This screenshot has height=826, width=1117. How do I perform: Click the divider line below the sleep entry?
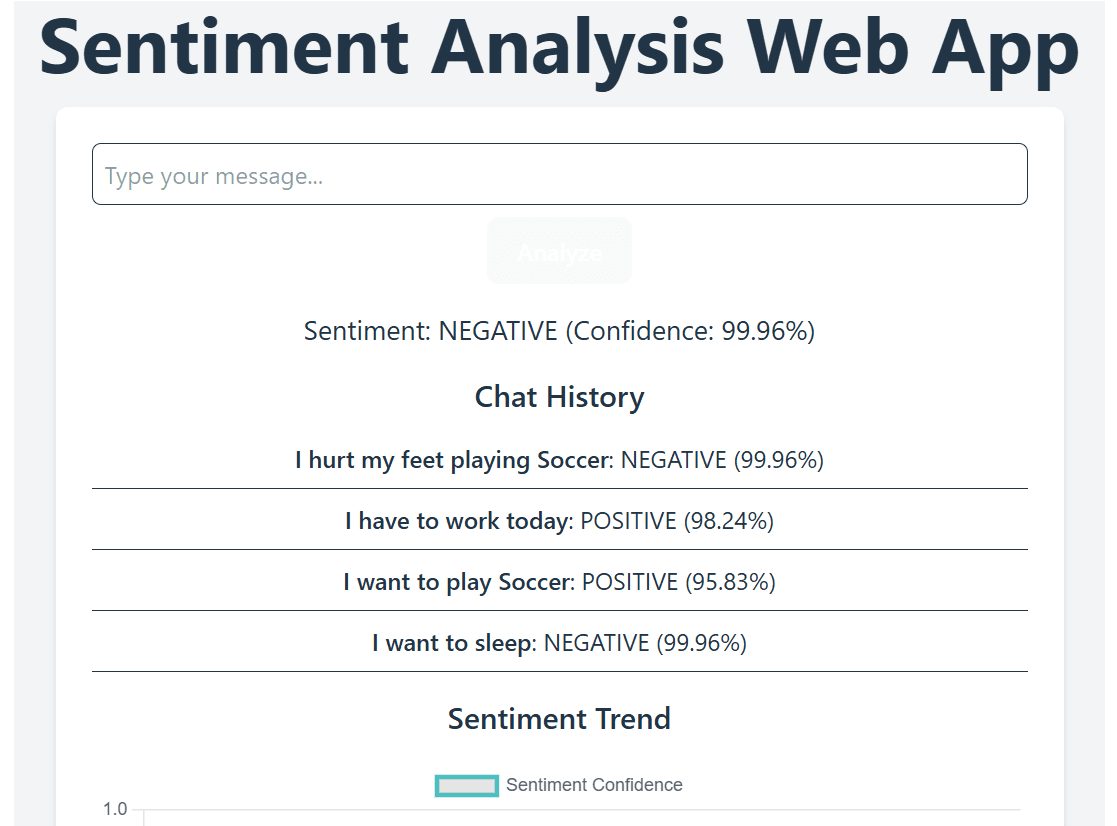[559, 672]
